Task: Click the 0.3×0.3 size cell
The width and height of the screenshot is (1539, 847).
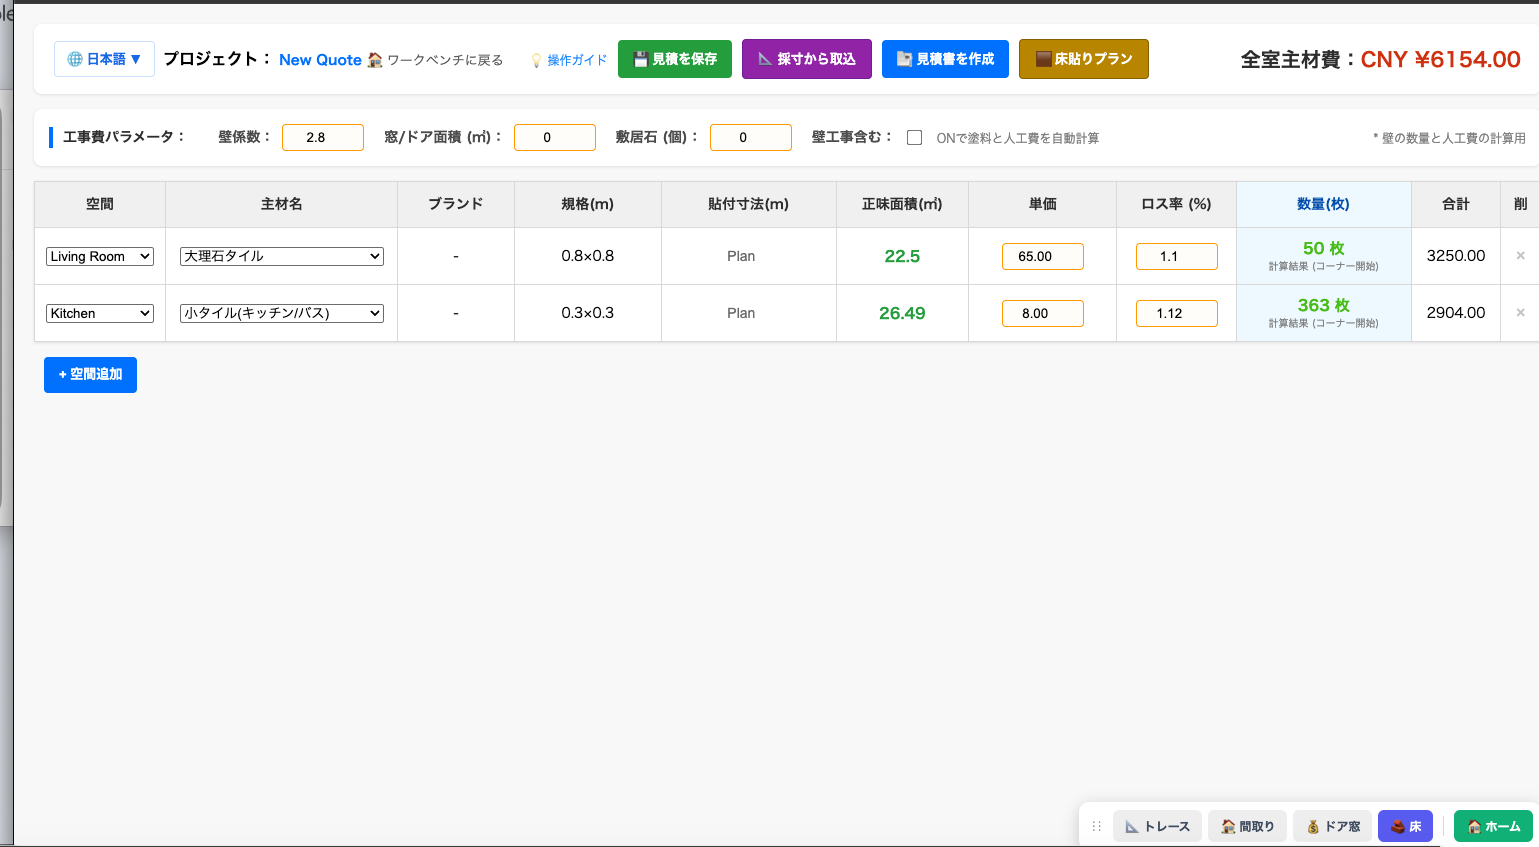Action: (588, 313)
